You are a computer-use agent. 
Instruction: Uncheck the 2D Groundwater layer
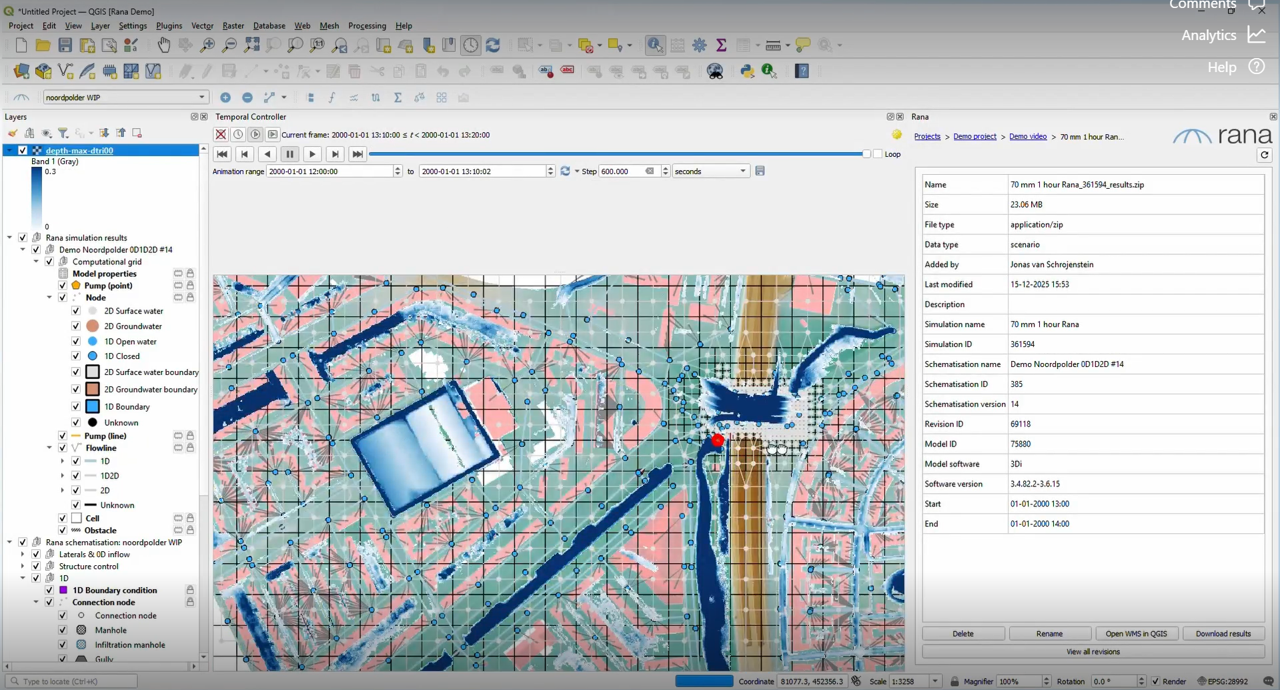(x=76, y=326)
